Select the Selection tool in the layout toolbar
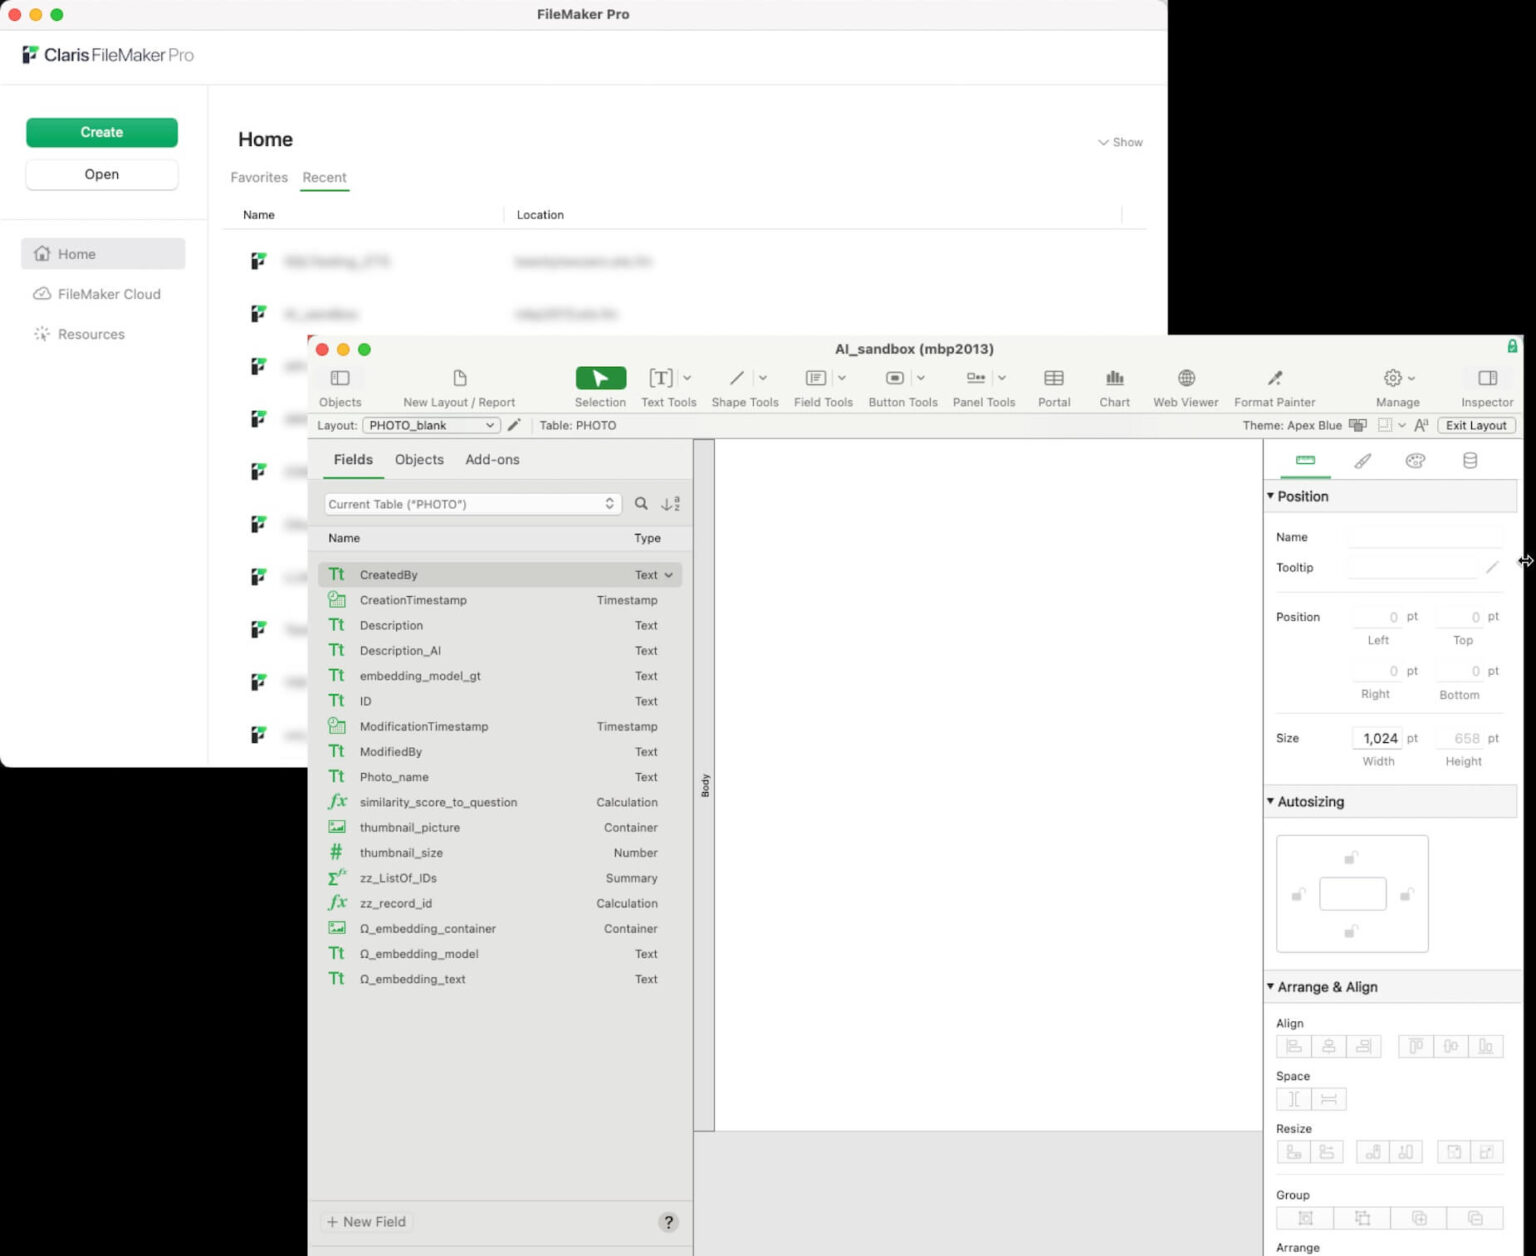The height and width of the screenshot is (1256, 1536). pyautogui.click(x=599, y=378)
